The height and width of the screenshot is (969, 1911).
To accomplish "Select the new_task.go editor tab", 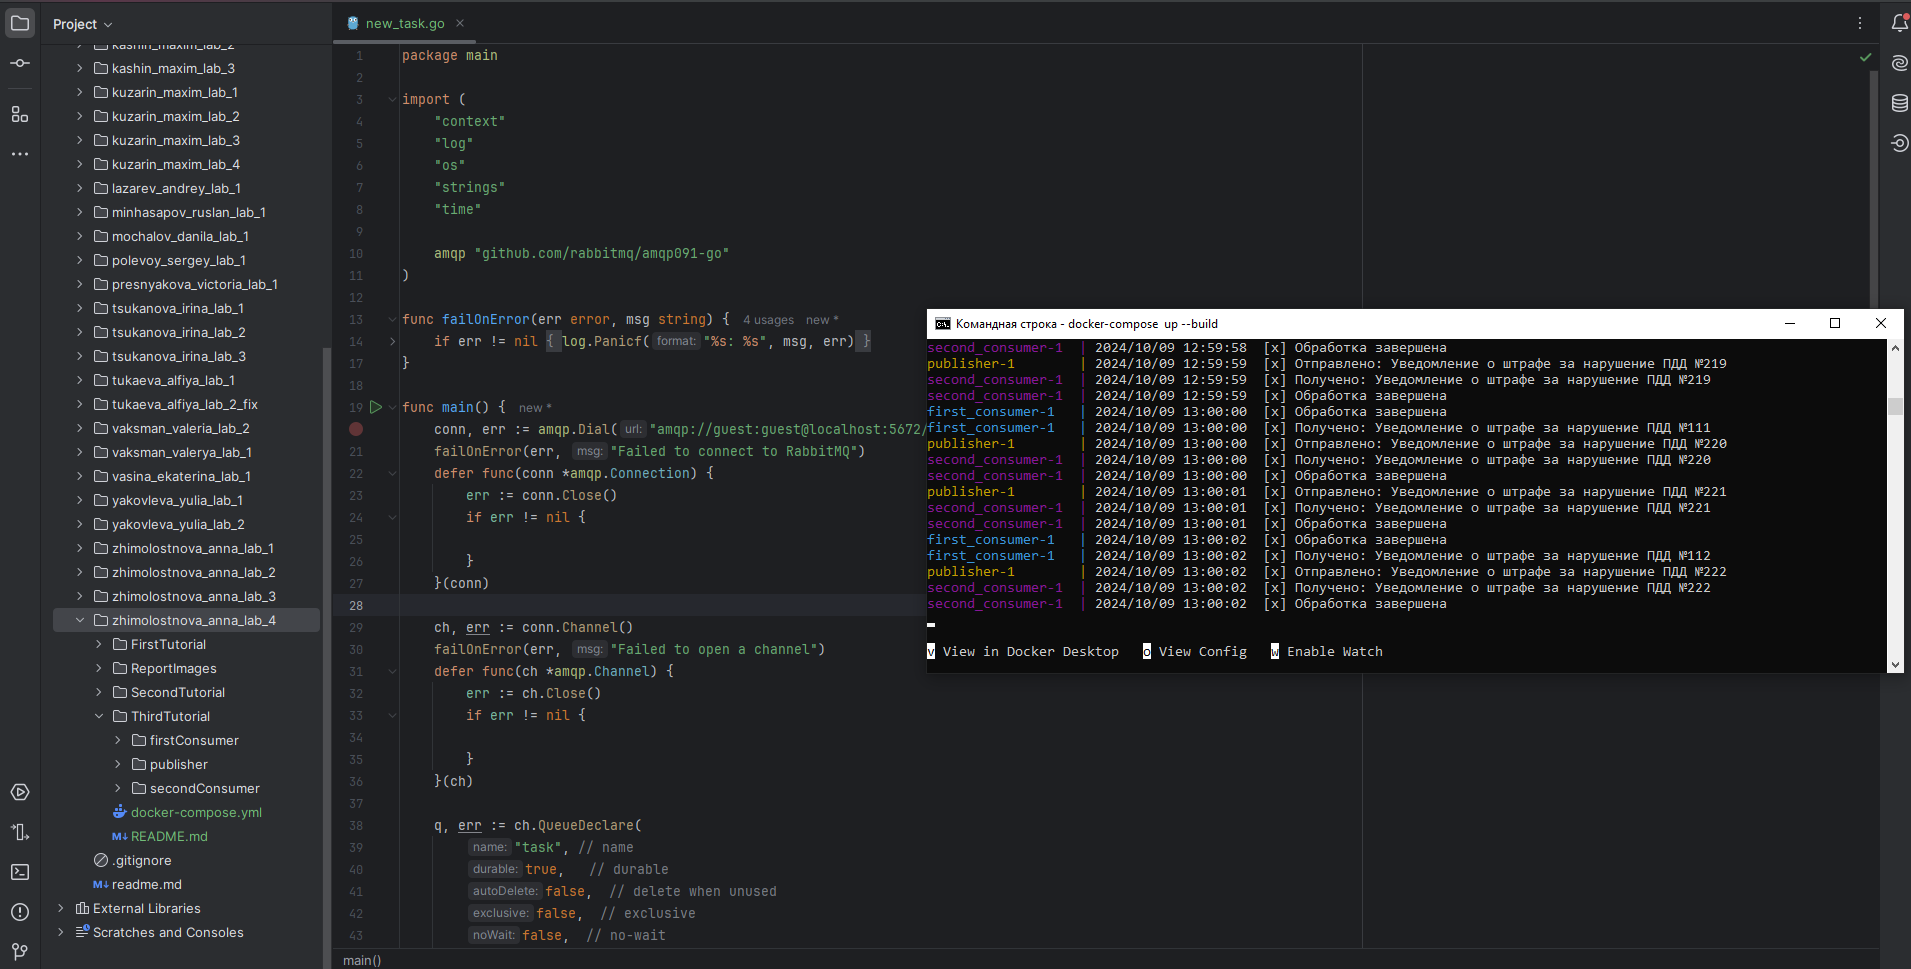I will tap(404, 23).
